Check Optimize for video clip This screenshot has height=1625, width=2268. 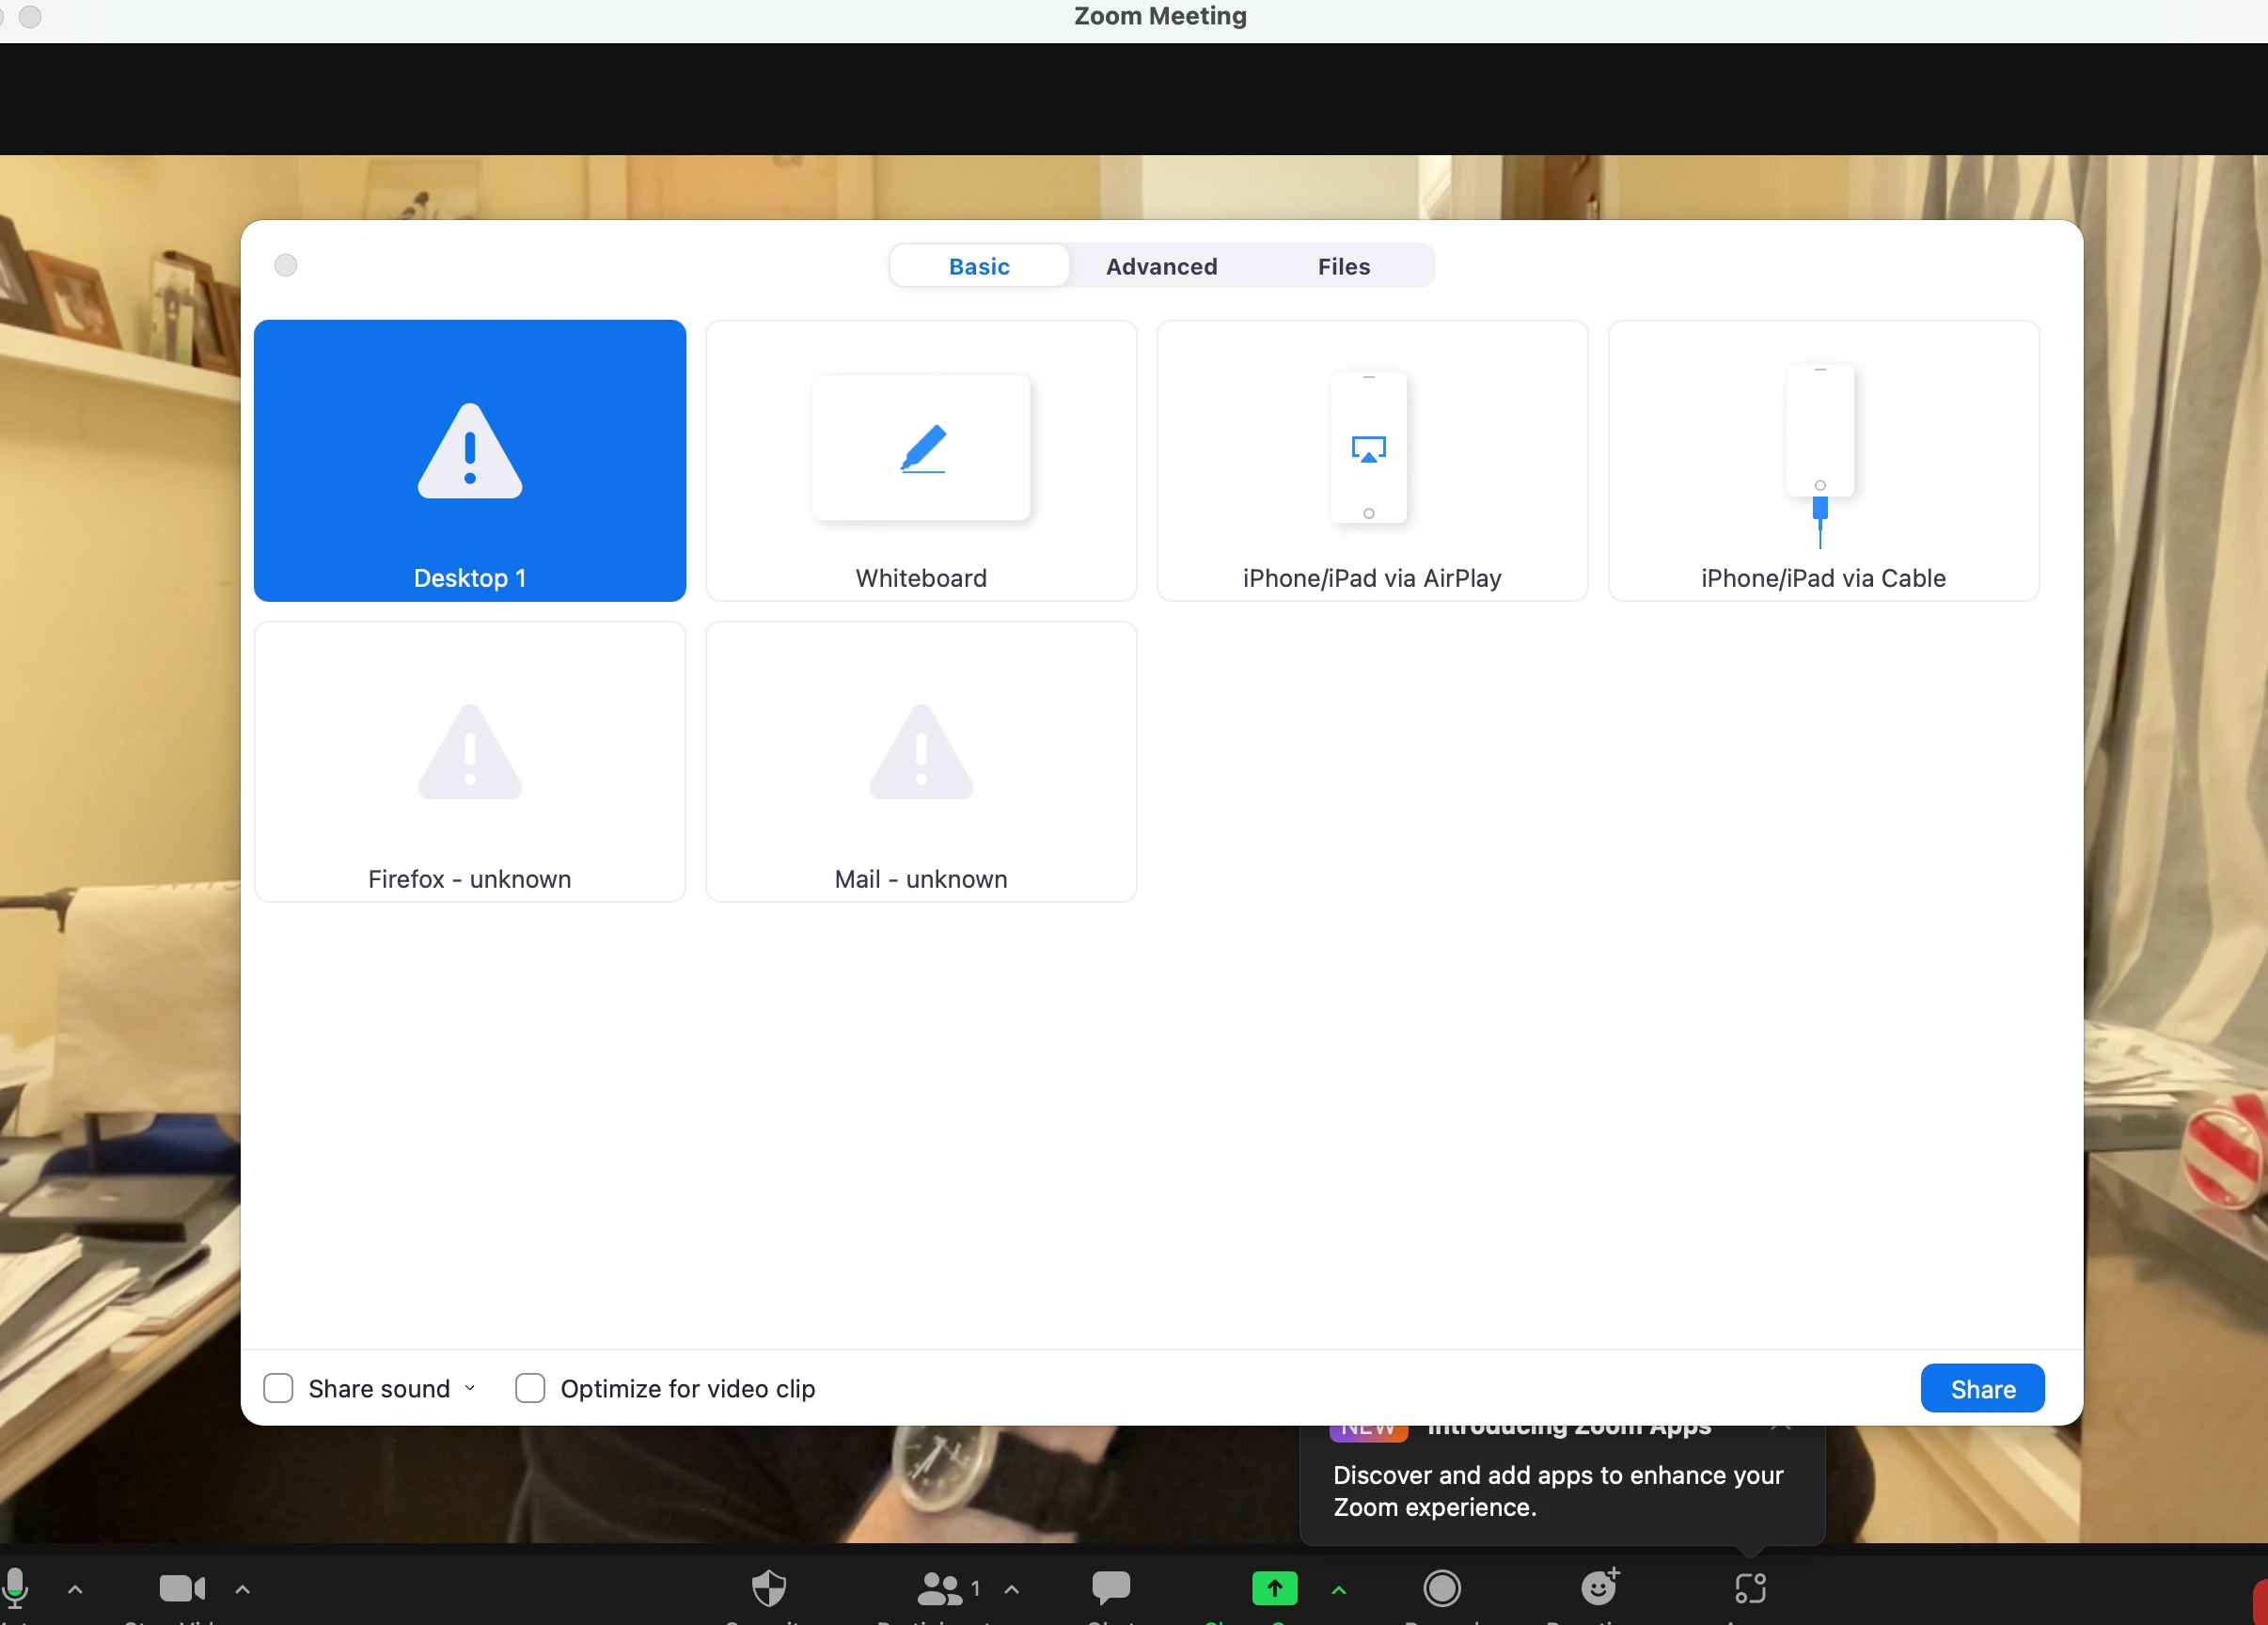pyautogui.click(x=530, y=1388)
